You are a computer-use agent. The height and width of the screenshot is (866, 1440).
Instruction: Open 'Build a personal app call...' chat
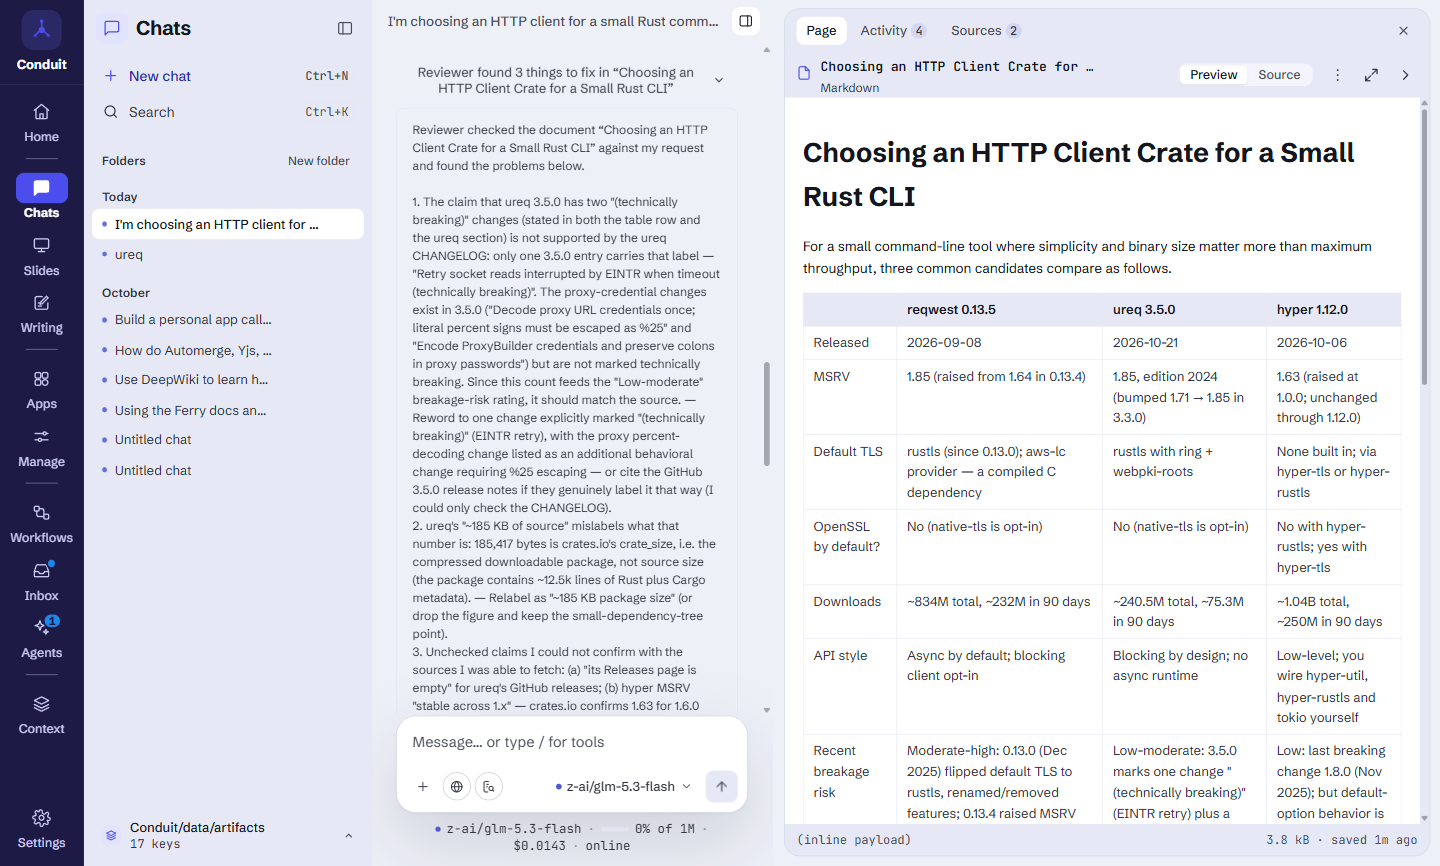(x=227, y=320)
